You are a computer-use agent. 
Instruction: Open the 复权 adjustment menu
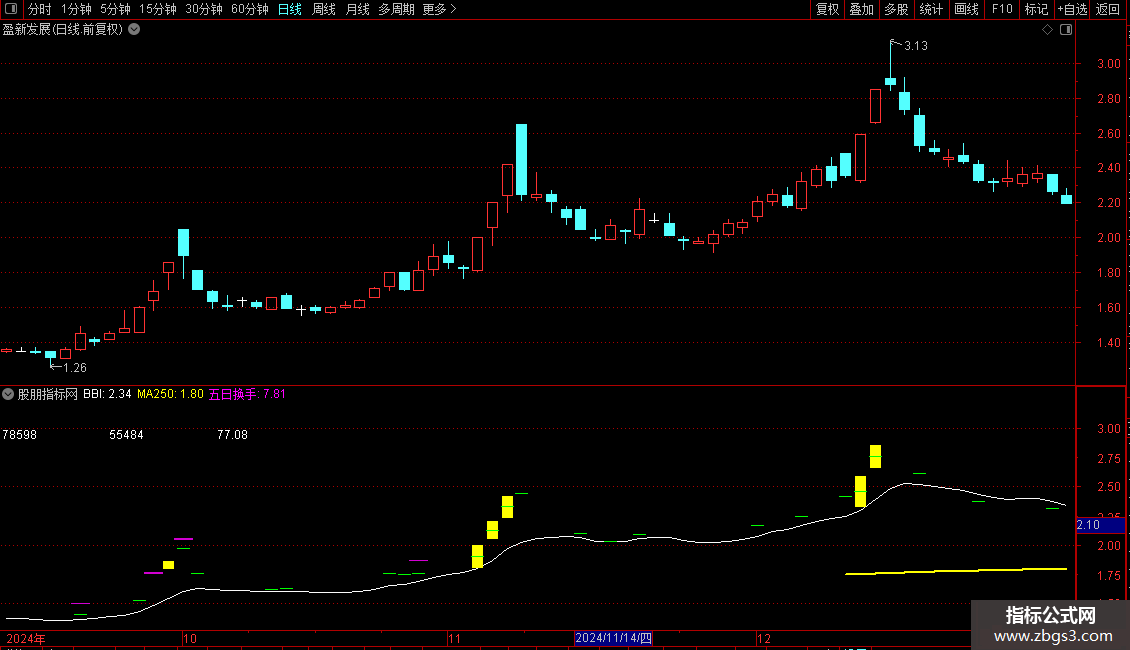coord(827,9)
